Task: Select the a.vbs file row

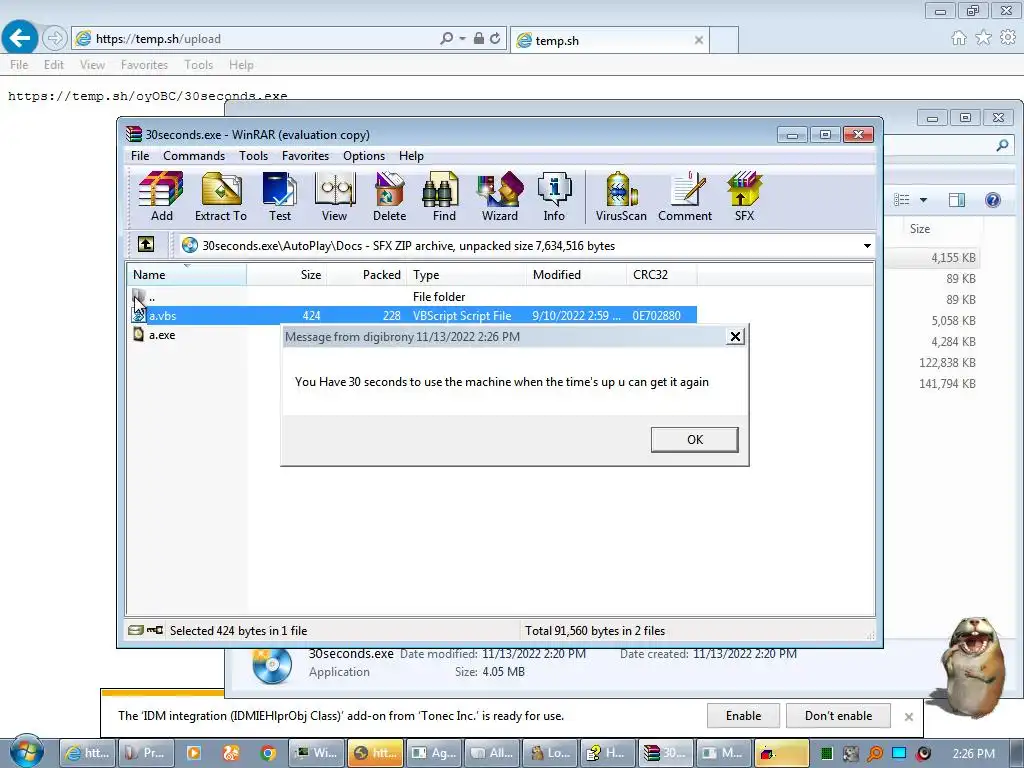Action: coord(414,315)
